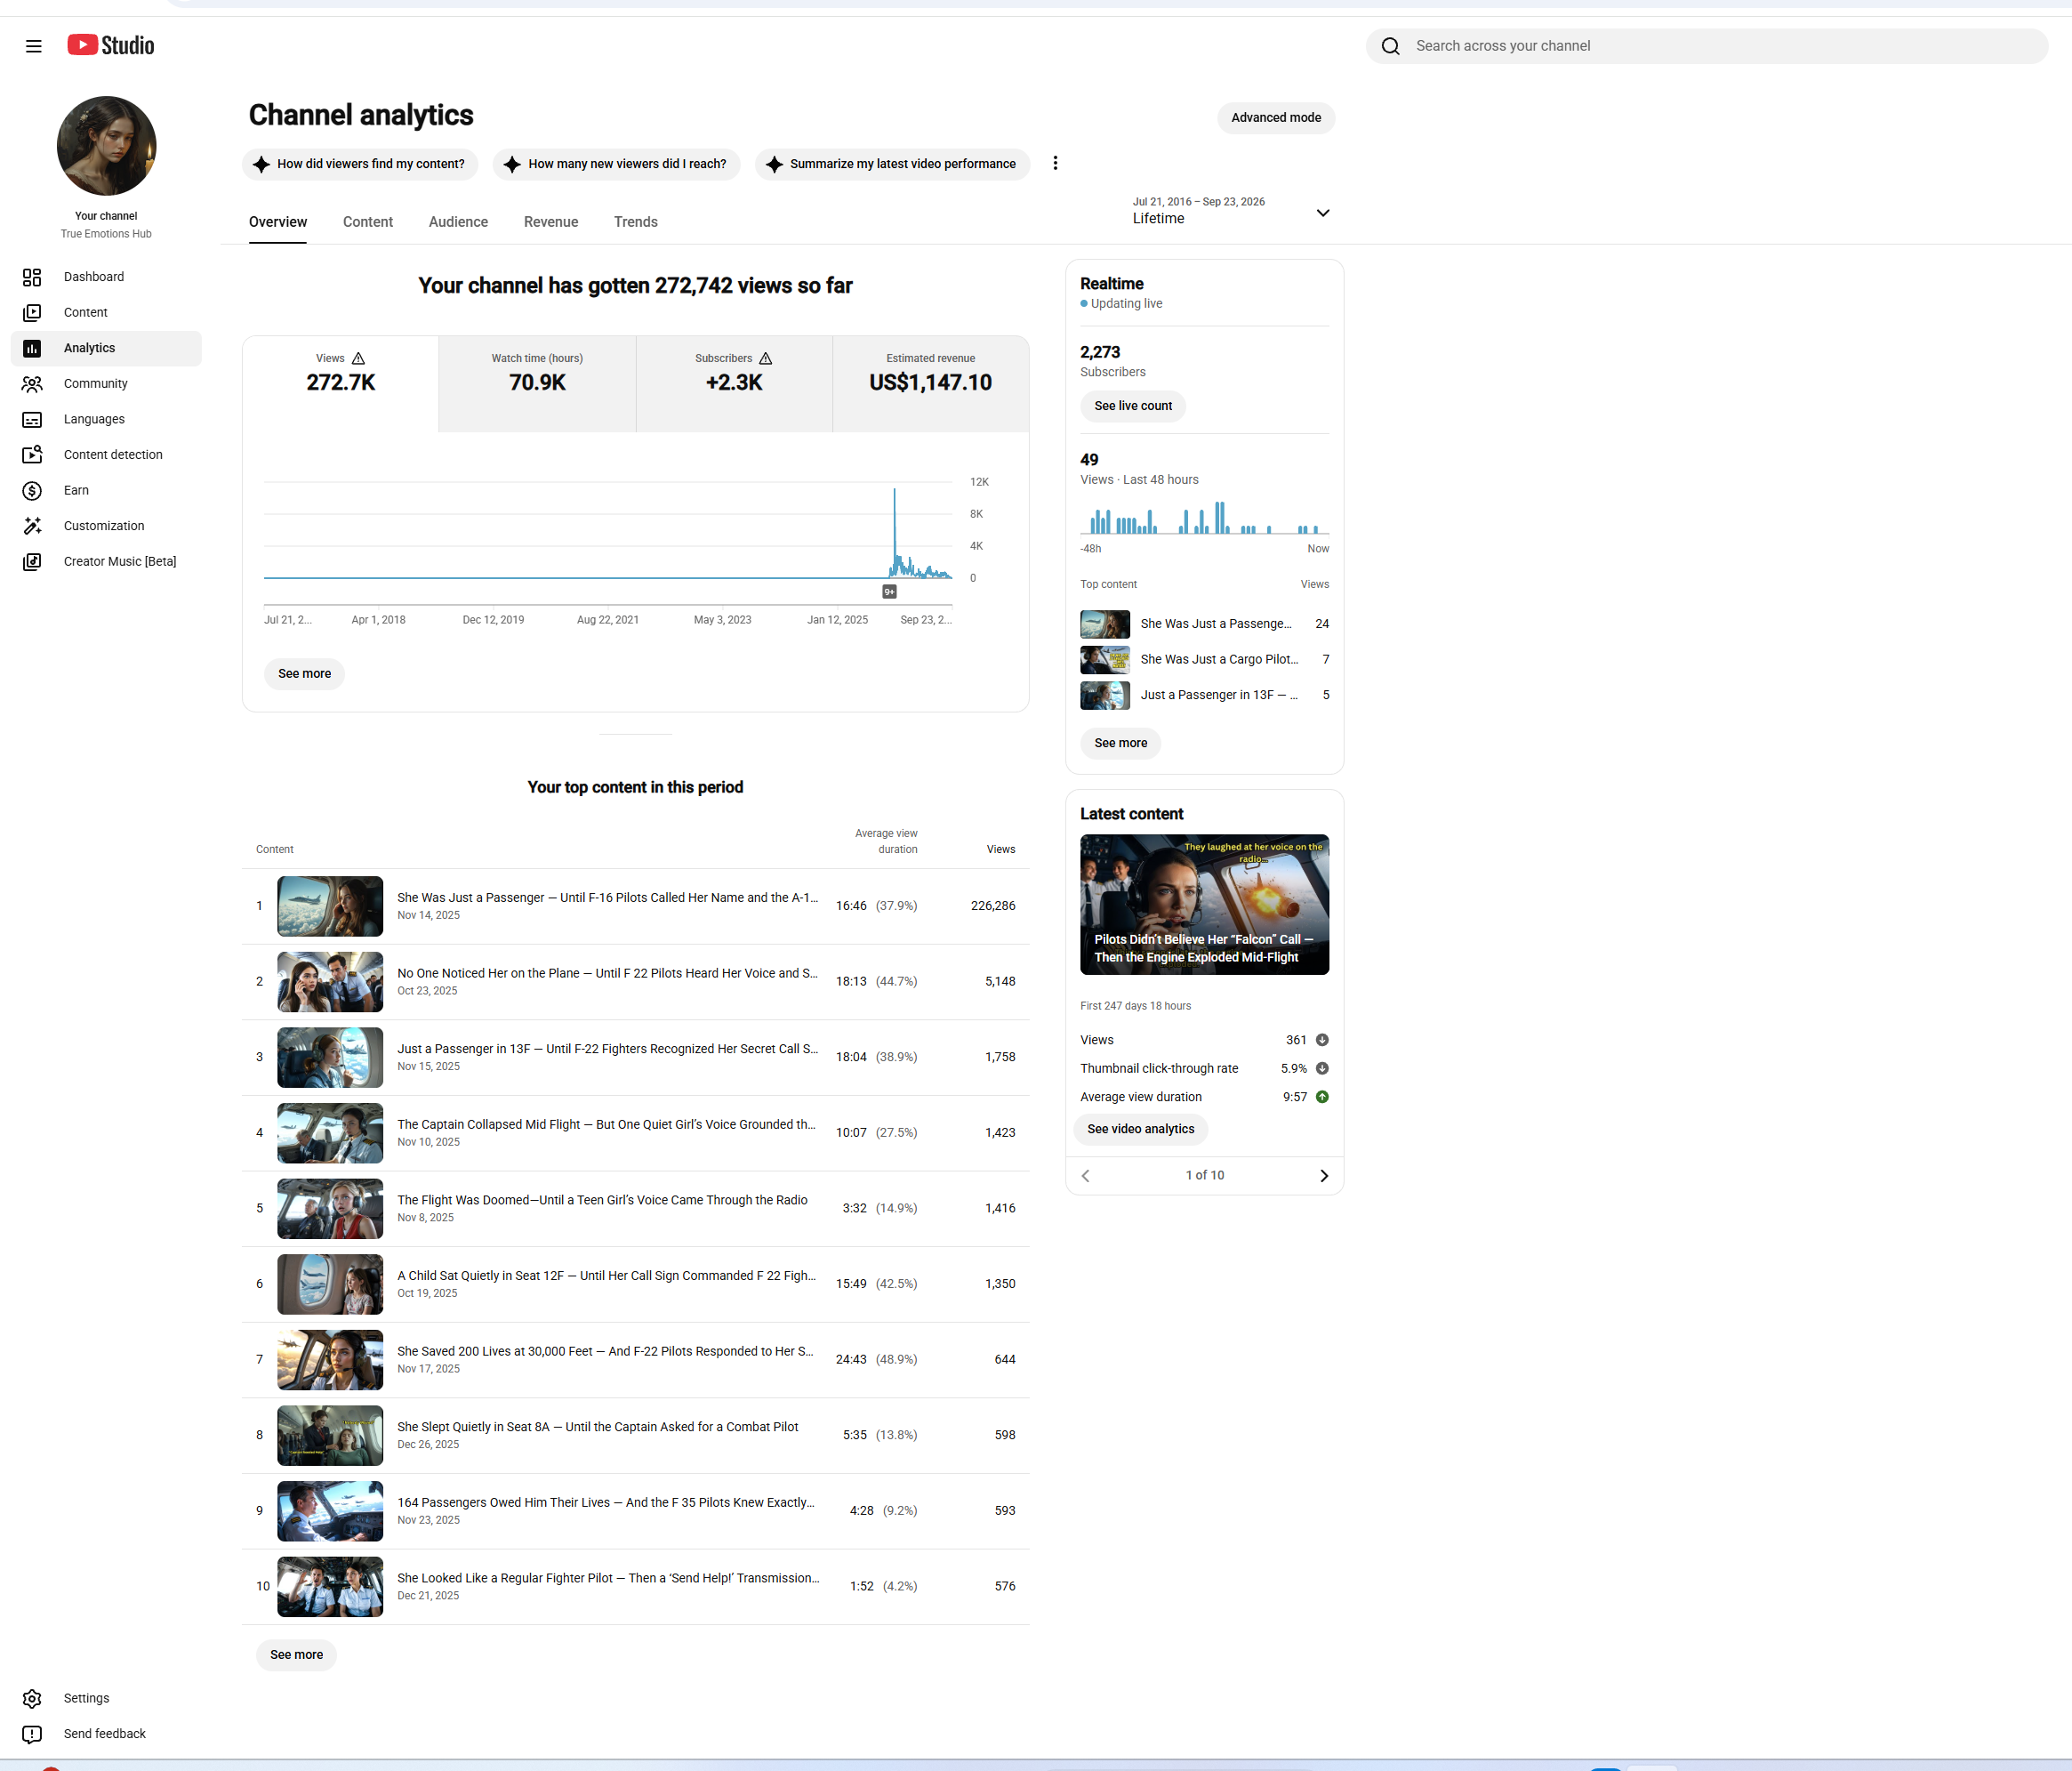This screenshot has height=1771, width=2072.
Task: Open the Earn section
Action: pos(106,490)
